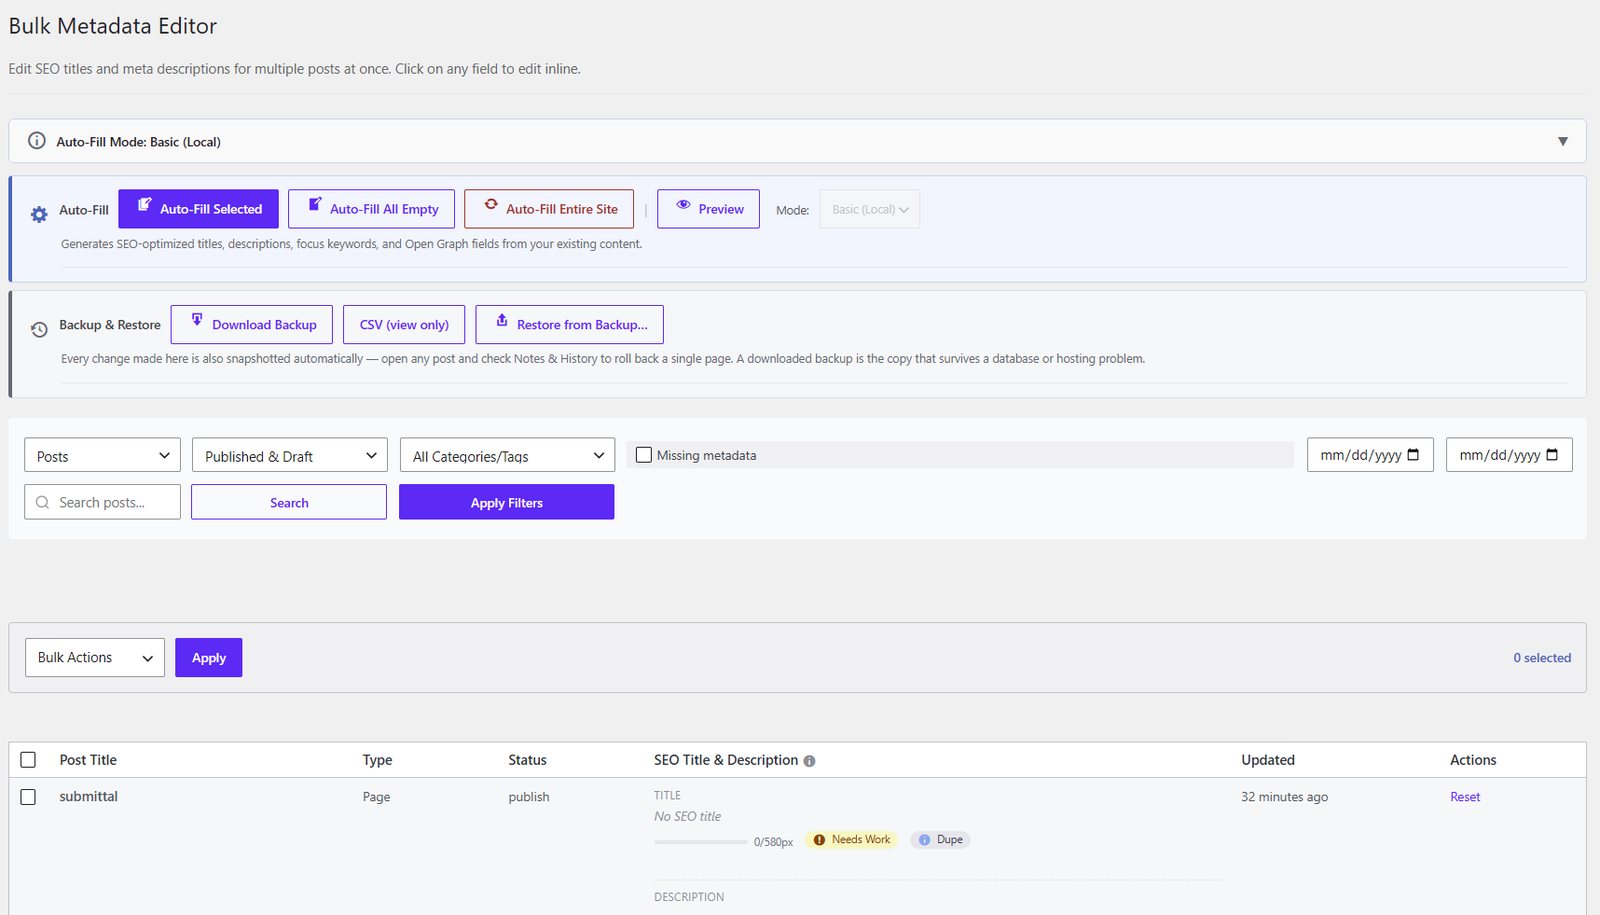This screenshot has height=915, width=1600.
Task: Click Apply Filters button
Action: (x=506, y=502)
